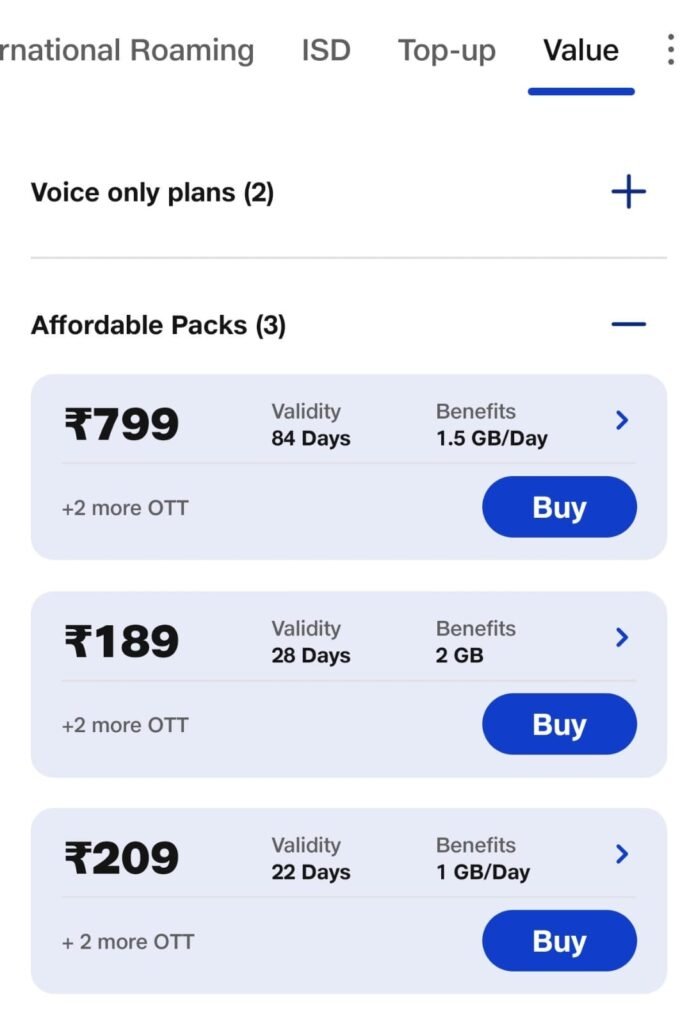The image size is (698, 1024).
Task: Tap the Voice only plans (2) heading
Action: (152, 192)
